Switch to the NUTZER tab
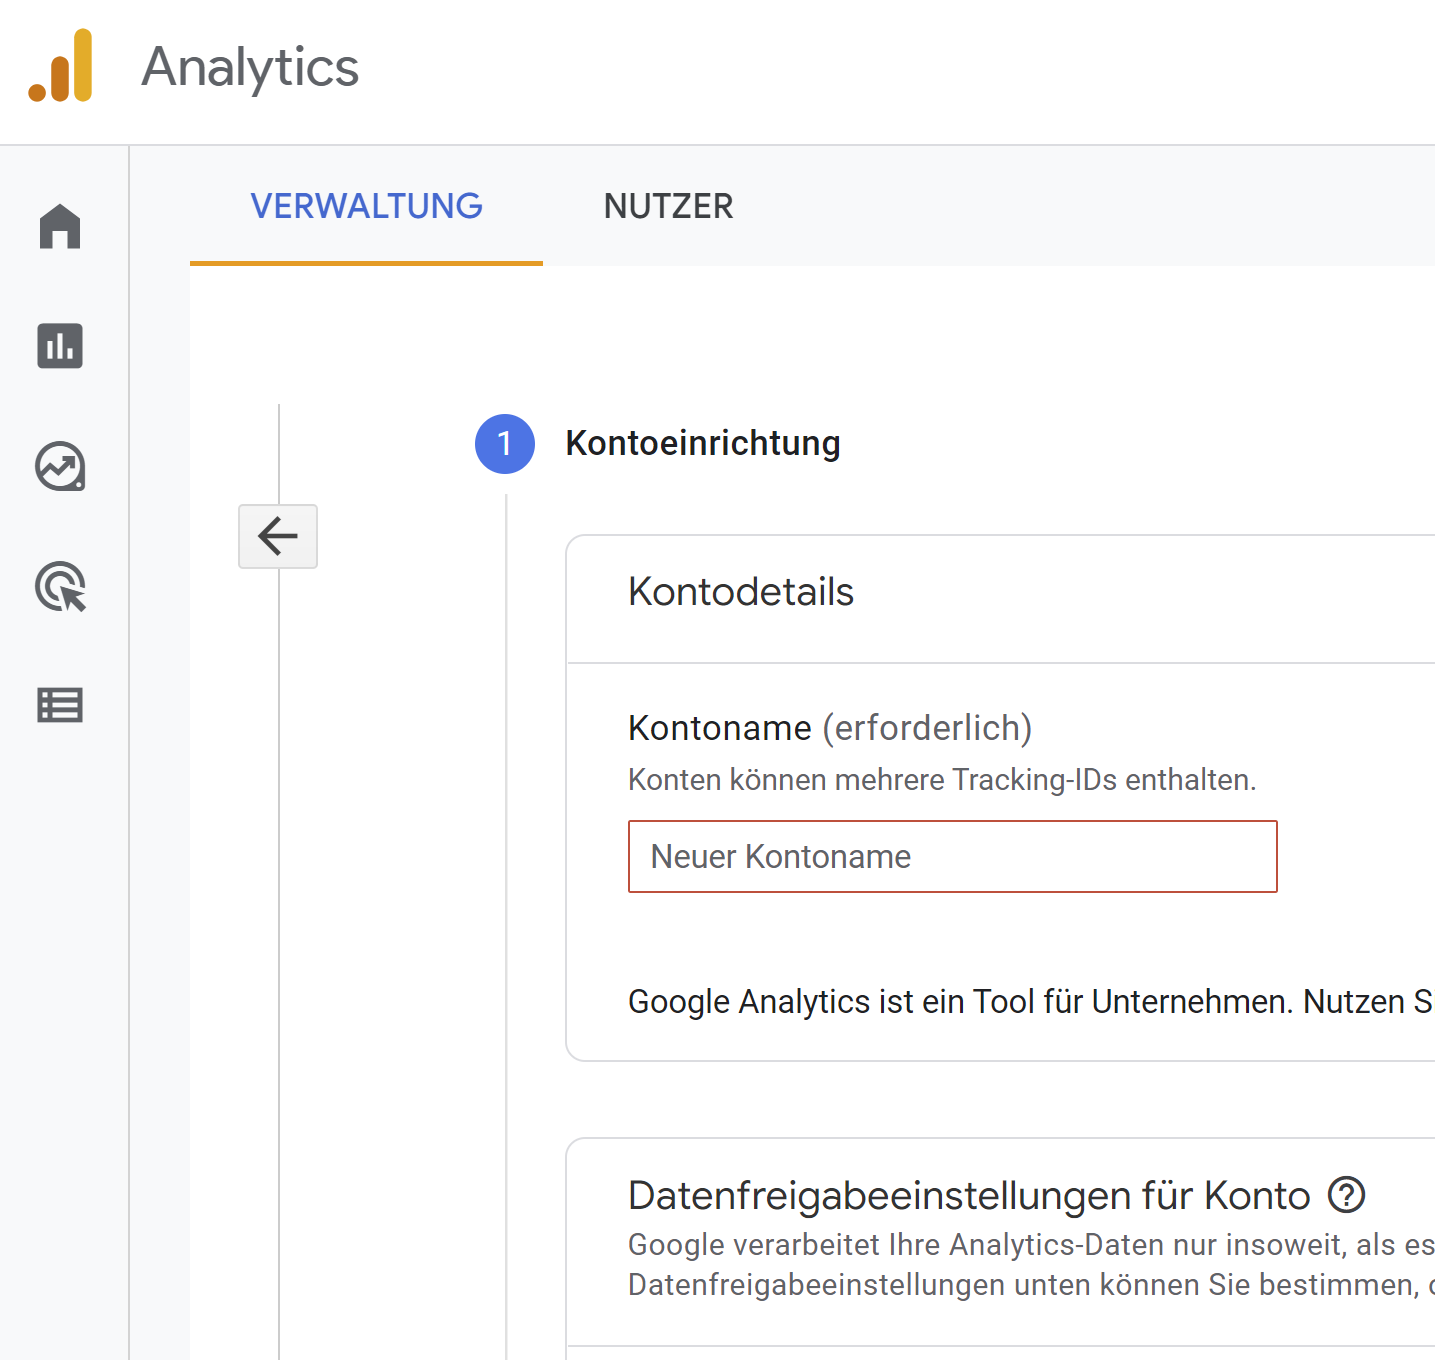This screenshot has width=1435, height=1360. pos(668,206)
